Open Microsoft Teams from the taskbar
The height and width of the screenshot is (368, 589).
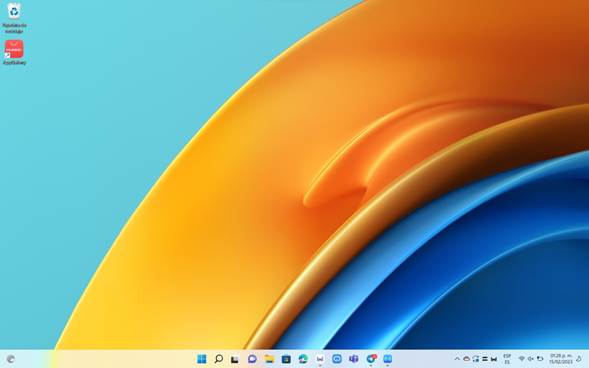click(x=354, y=359)
